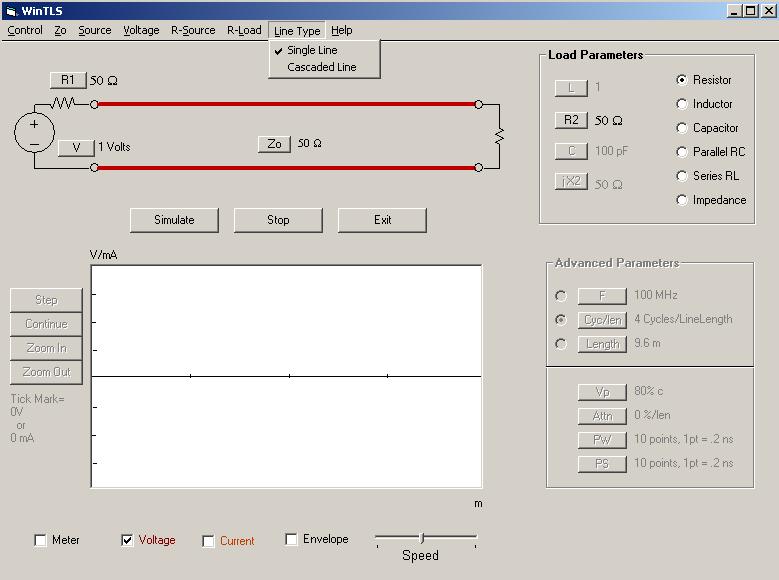Click the R2 load resistance button

point(571,120)
